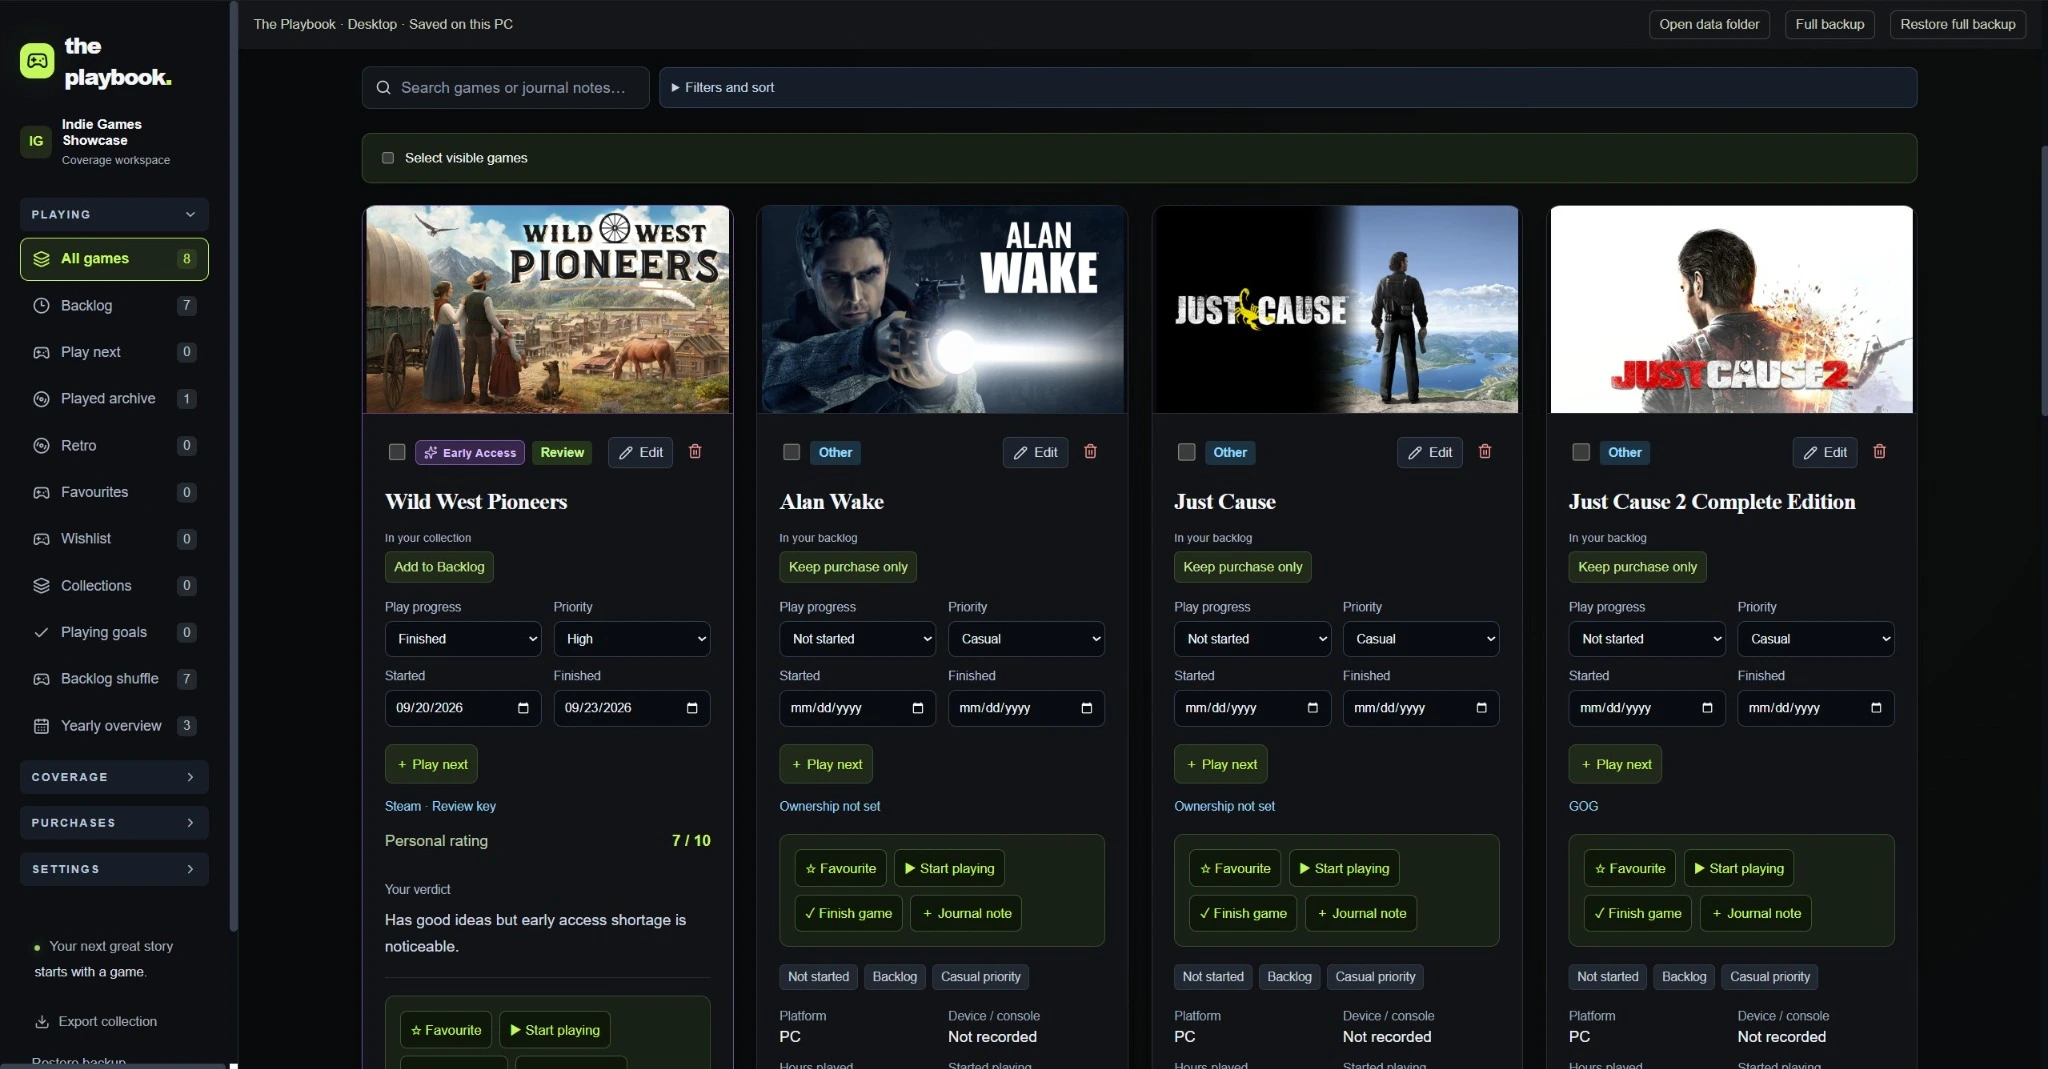Open Backlog shuffle in sidebar

[x=114, y=679]
